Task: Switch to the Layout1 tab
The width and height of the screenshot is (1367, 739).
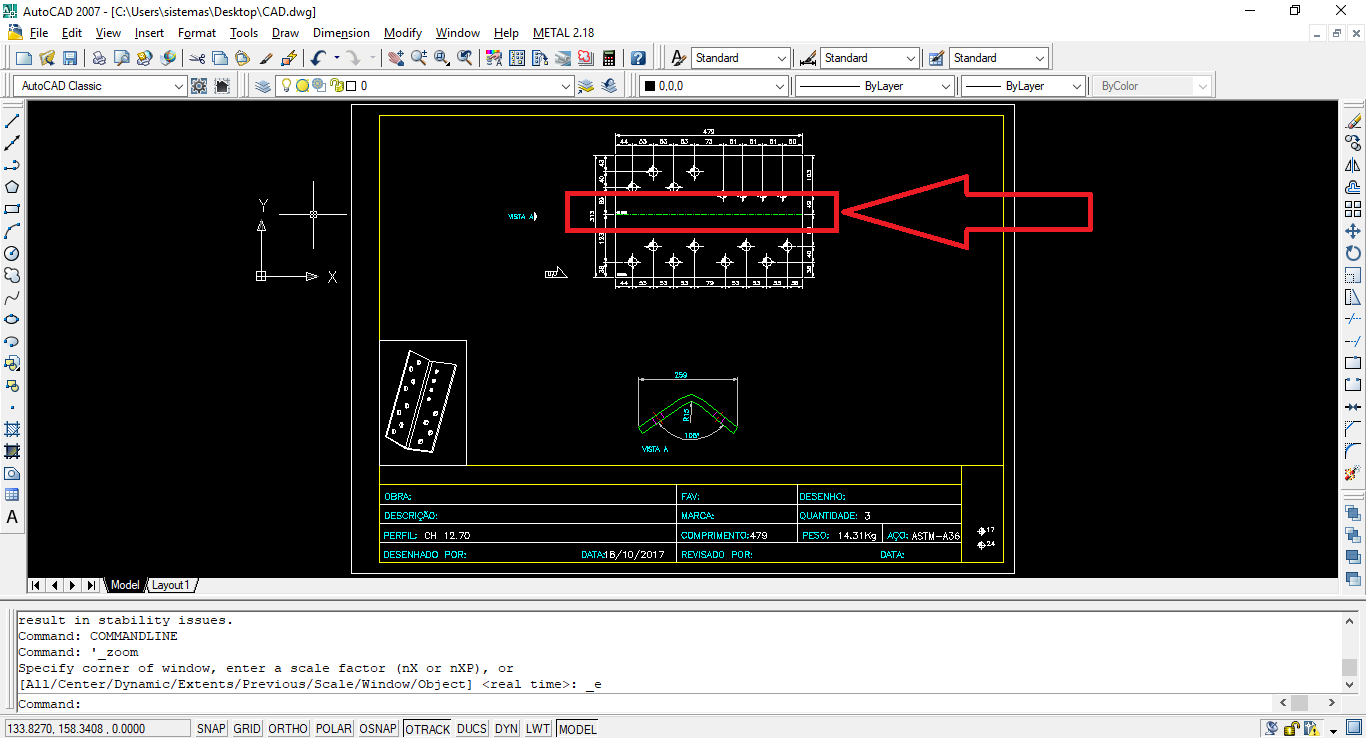Action: pos(171,585)
